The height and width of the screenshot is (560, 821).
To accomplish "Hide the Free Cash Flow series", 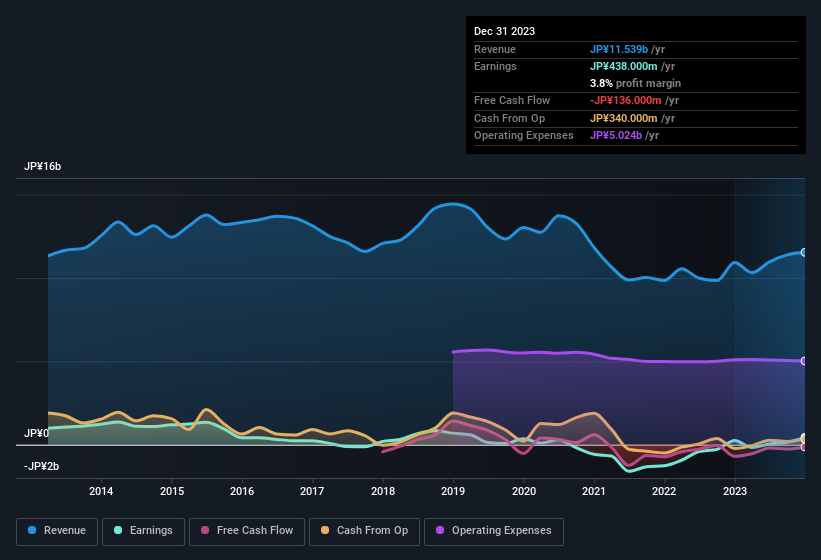I will (x=246, y=531).
